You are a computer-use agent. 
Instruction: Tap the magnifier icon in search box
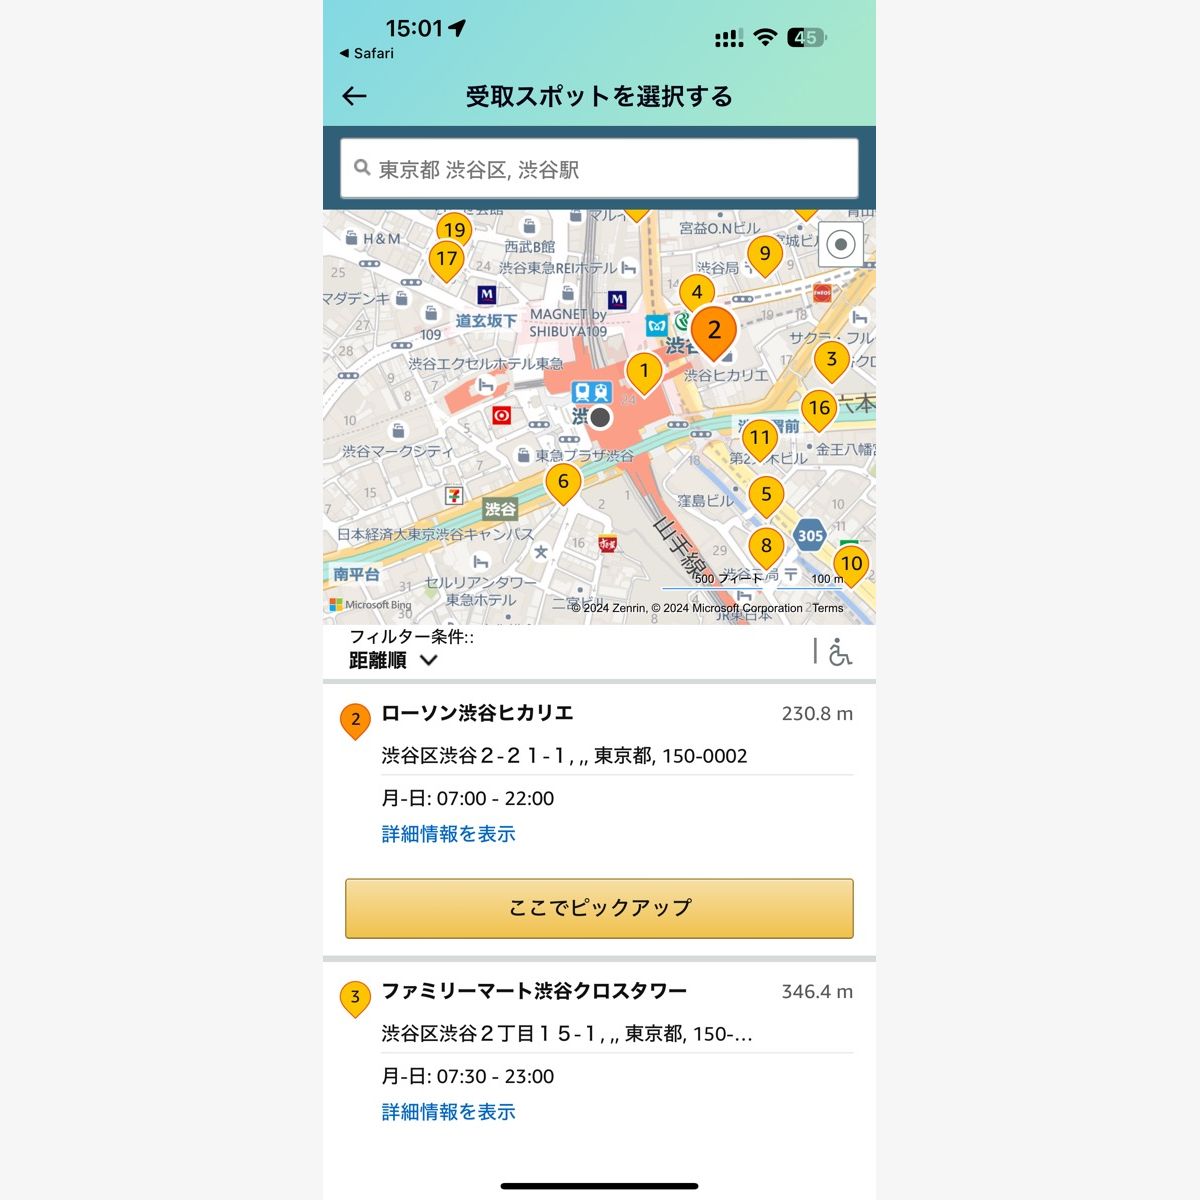[362, 168]
